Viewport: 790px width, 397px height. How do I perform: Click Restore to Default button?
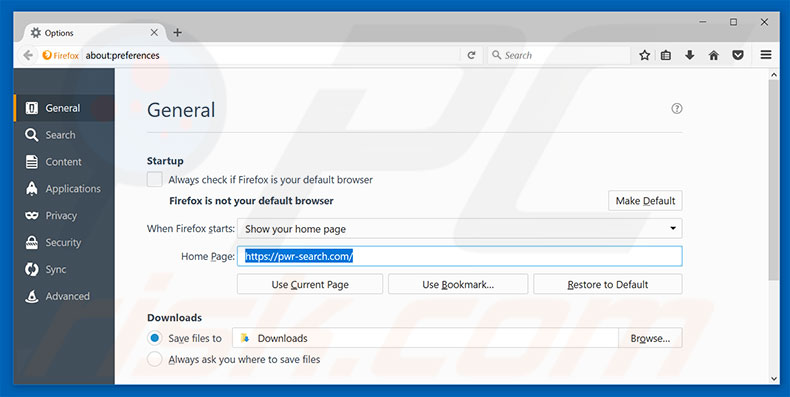608,285
